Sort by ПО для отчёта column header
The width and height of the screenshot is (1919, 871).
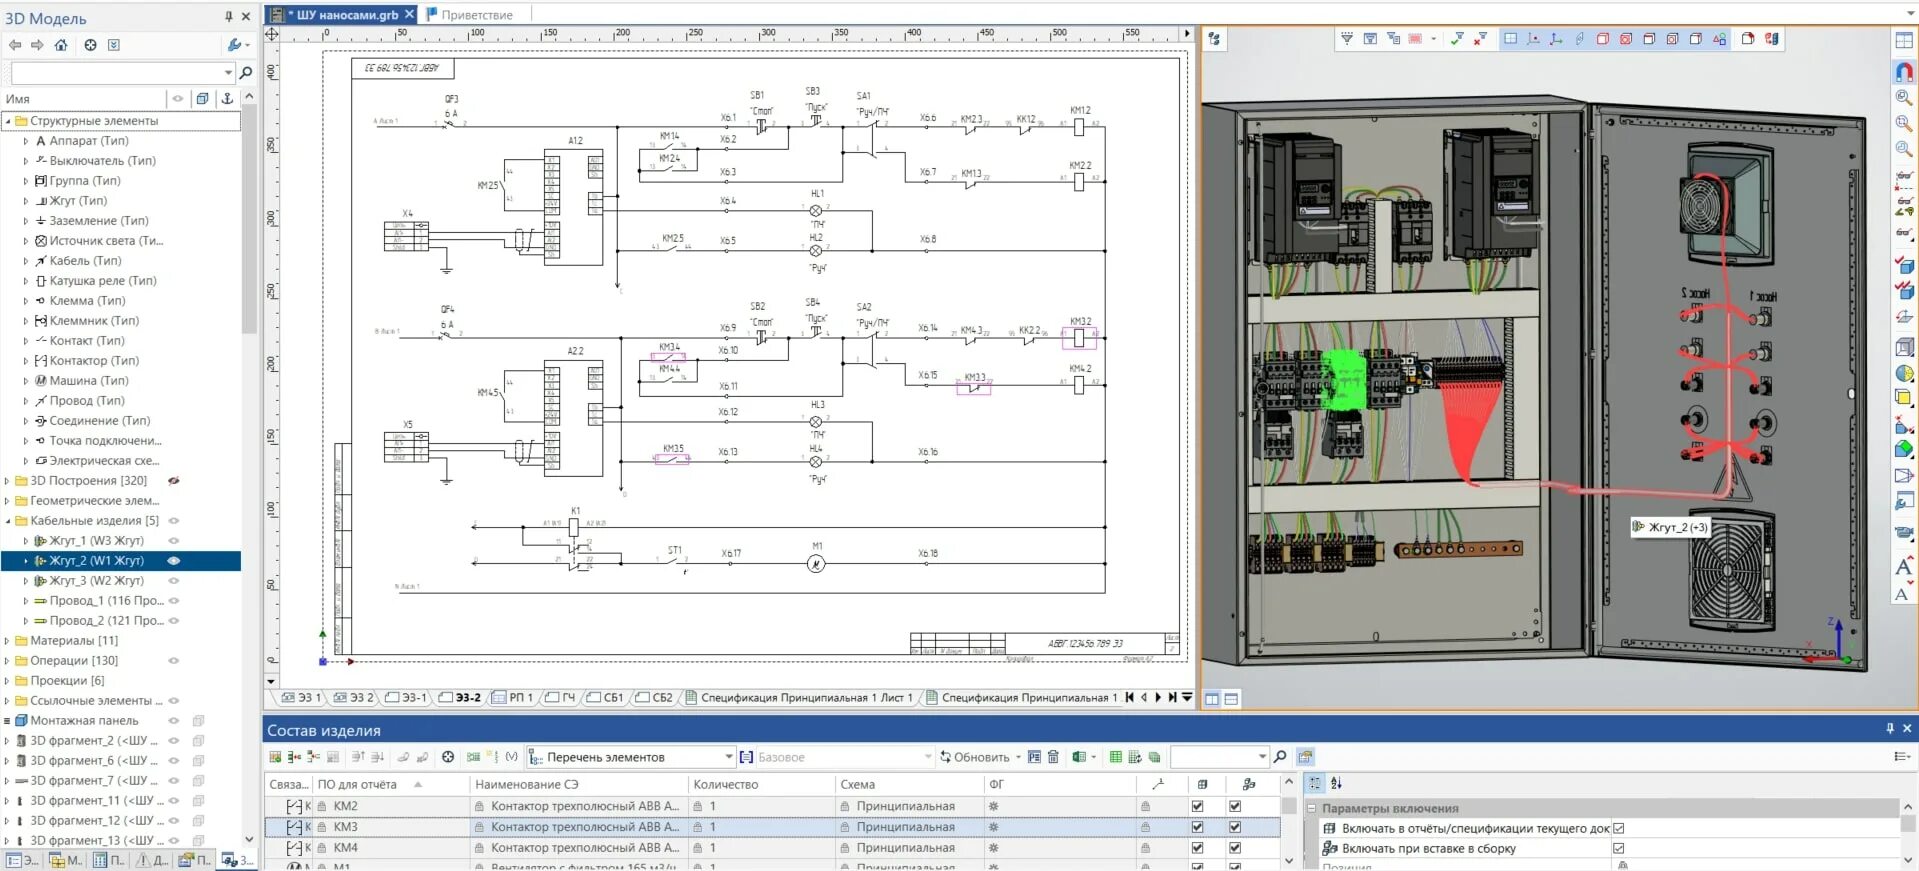coord(390,785)
